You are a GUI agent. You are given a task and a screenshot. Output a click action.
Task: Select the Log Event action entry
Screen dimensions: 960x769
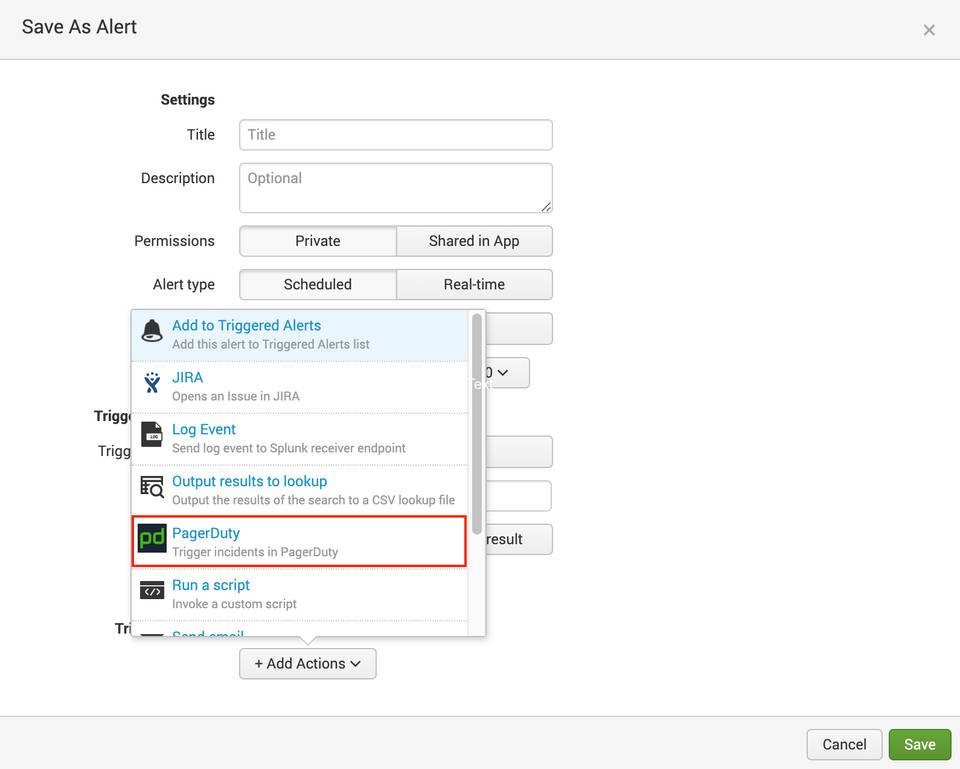point(300,437)
